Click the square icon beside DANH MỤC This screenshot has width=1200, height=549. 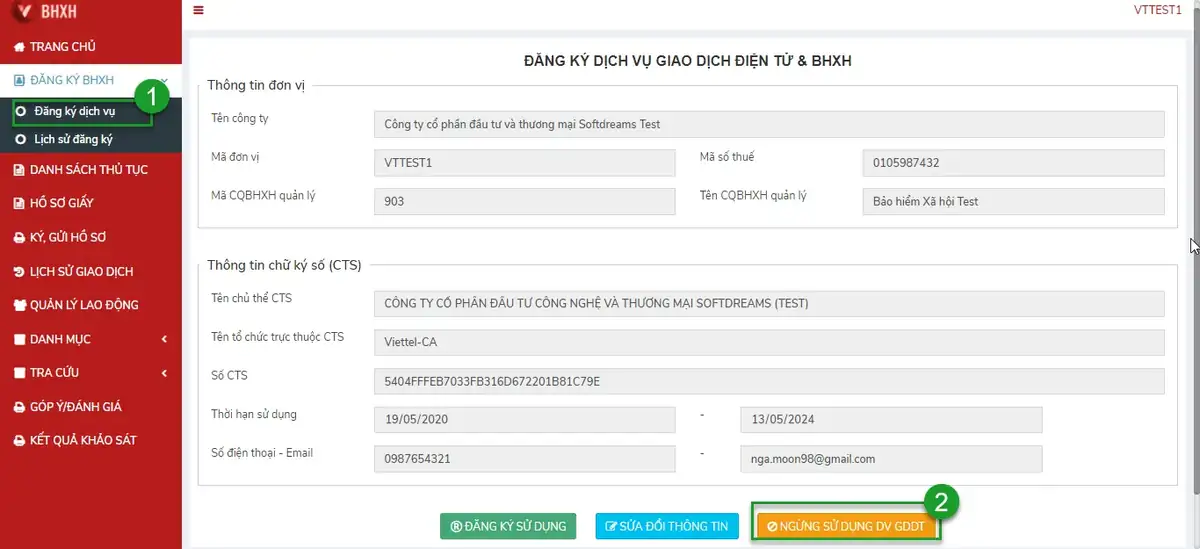[19, 339]
